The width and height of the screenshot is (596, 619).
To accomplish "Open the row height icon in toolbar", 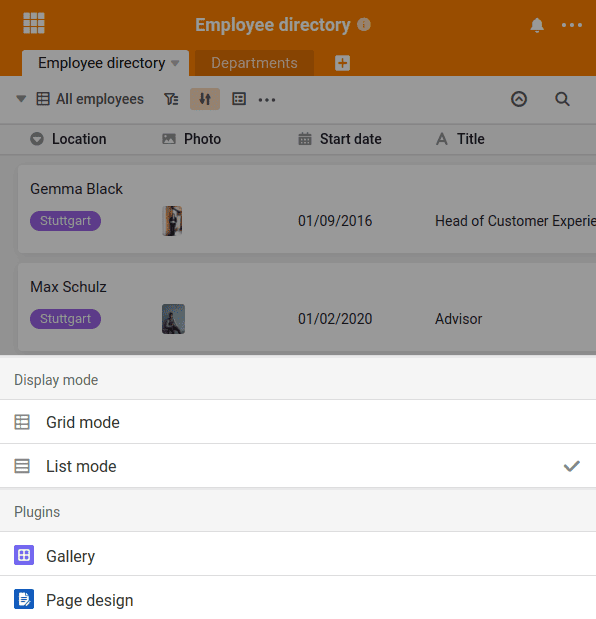I will tap(239, 99).
